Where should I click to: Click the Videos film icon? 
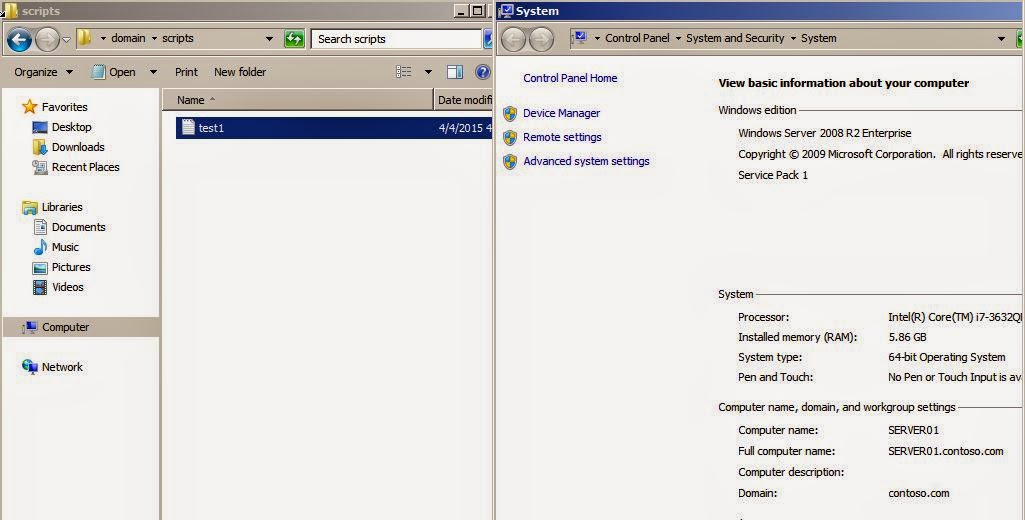(x=40, y=286)
